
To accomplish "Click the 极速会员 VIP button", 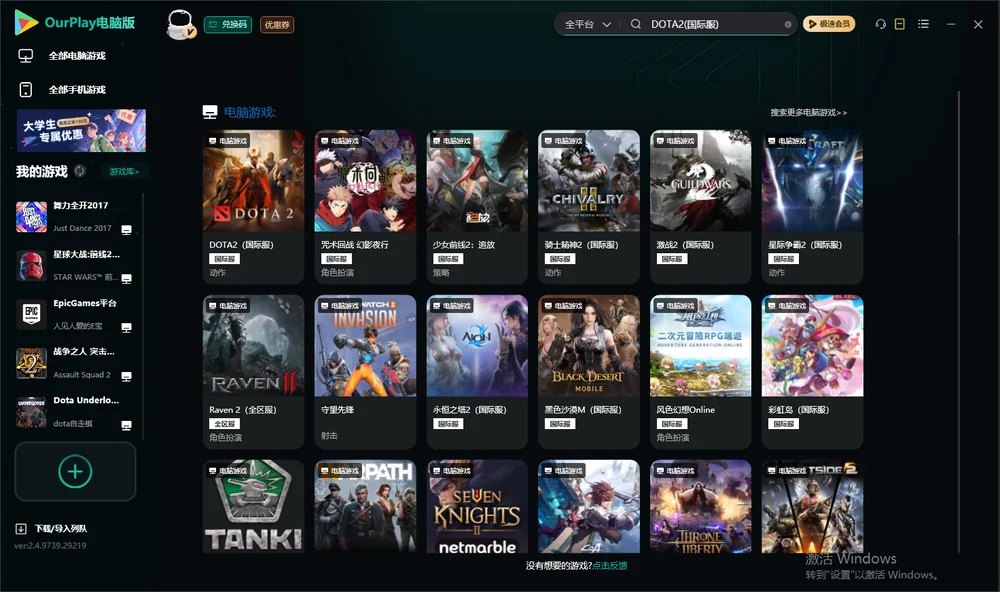I will pos(828,24).
